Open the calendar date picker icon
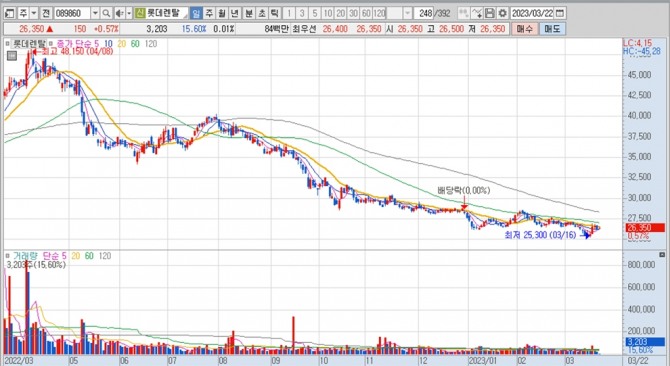The image size is (670, 366). (x=559, y=13)
